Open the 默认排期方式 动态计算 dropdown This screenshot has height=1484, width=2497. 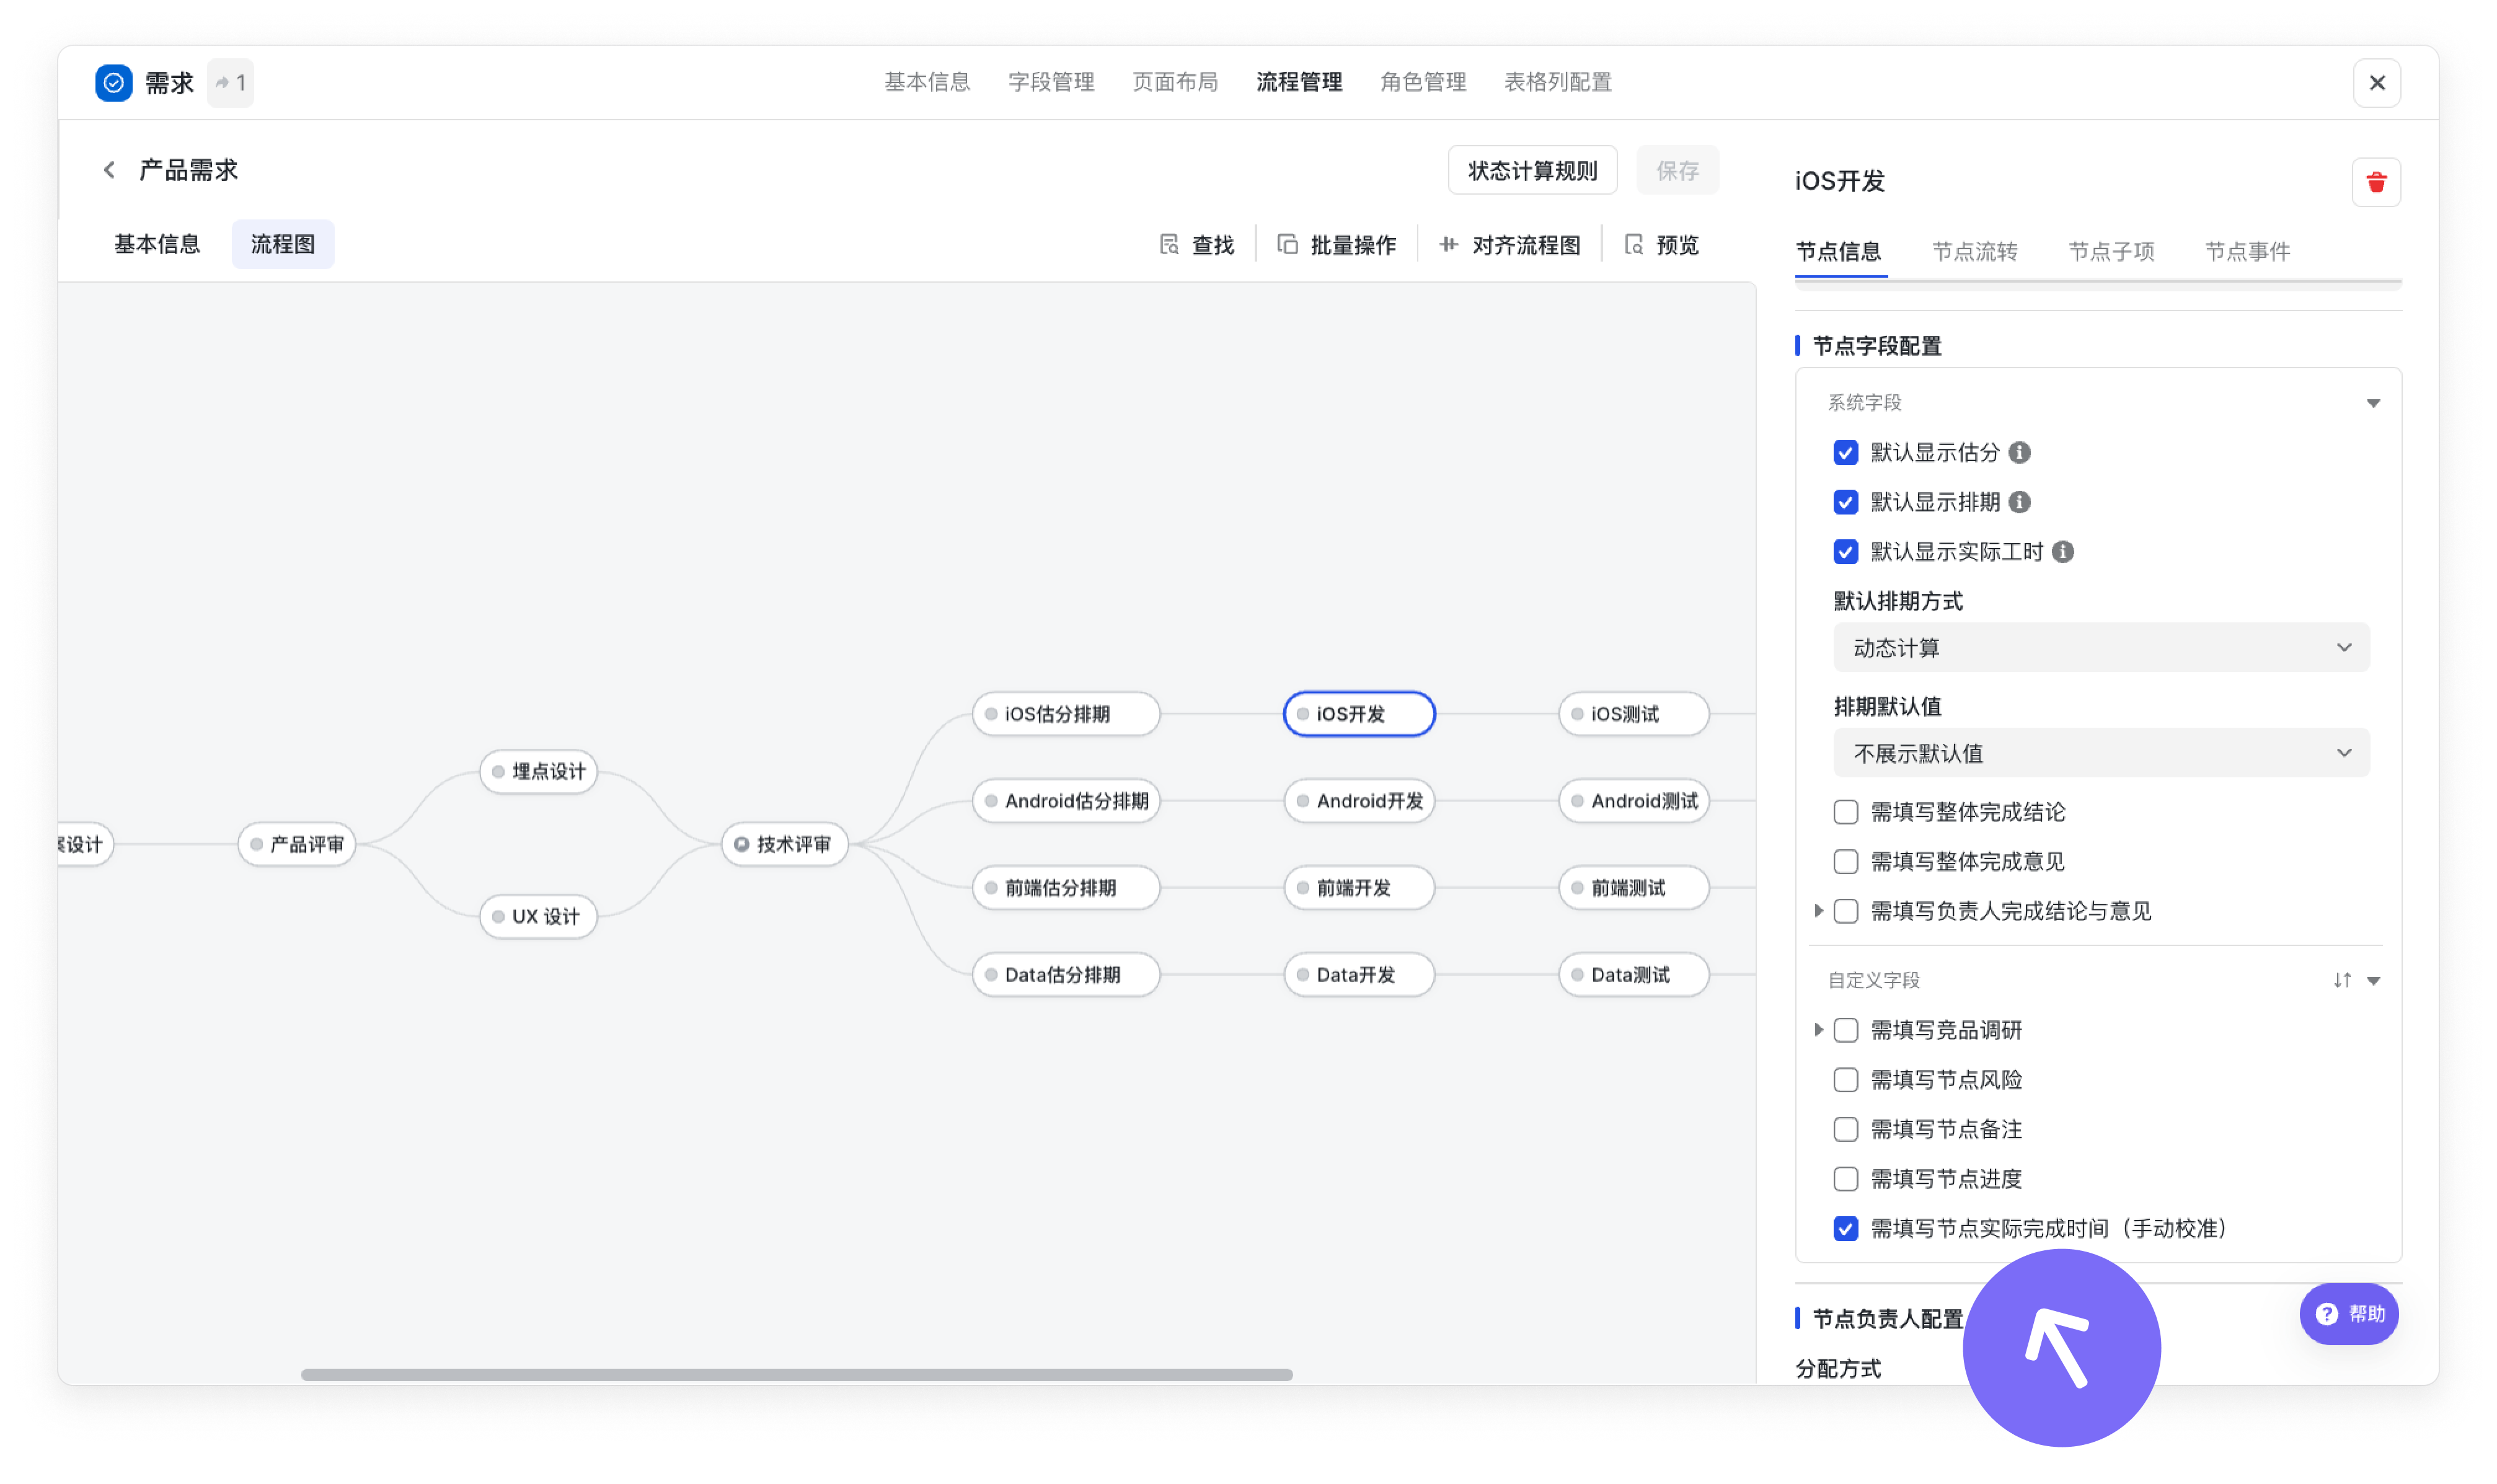coord(2100,648)
